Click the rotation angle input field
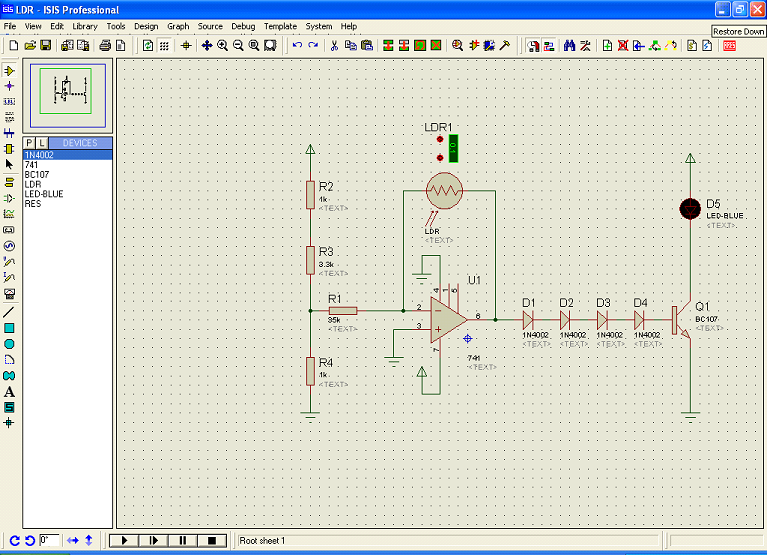 [x=49, y=541]
